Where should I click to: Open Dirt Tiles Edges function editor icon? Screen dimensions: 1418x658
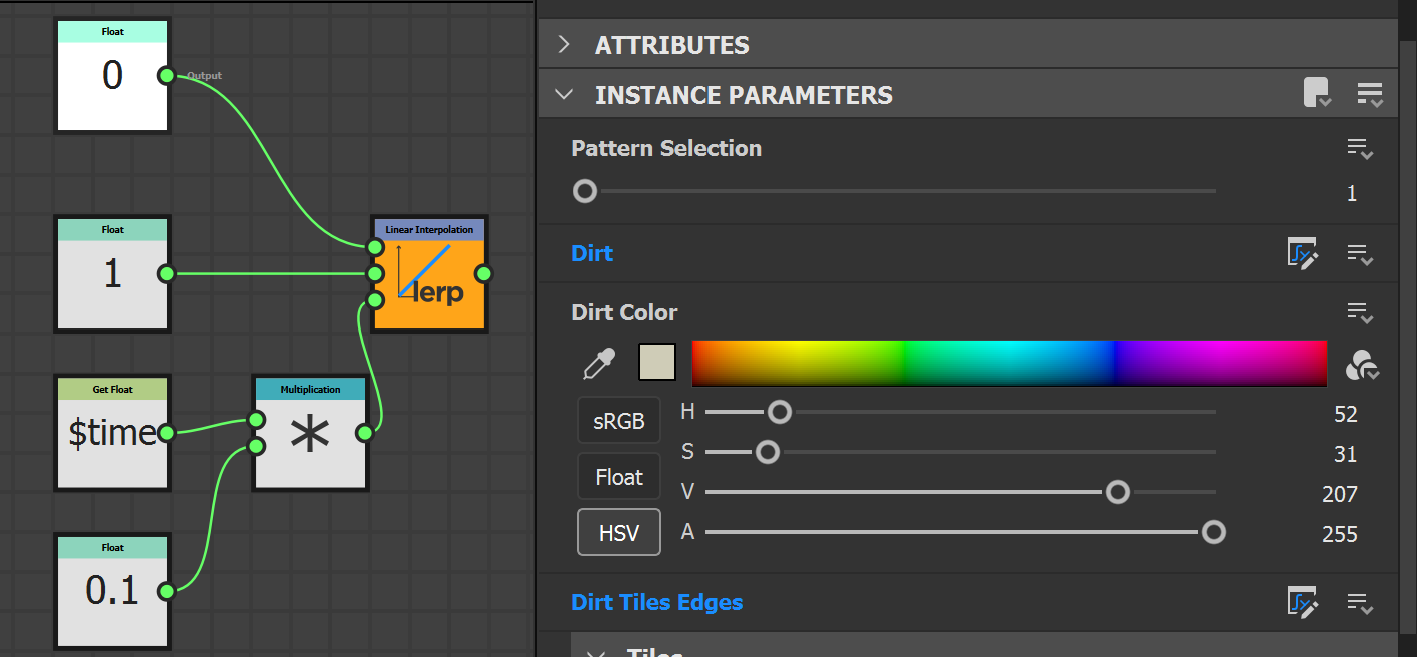coord(1303,603)
